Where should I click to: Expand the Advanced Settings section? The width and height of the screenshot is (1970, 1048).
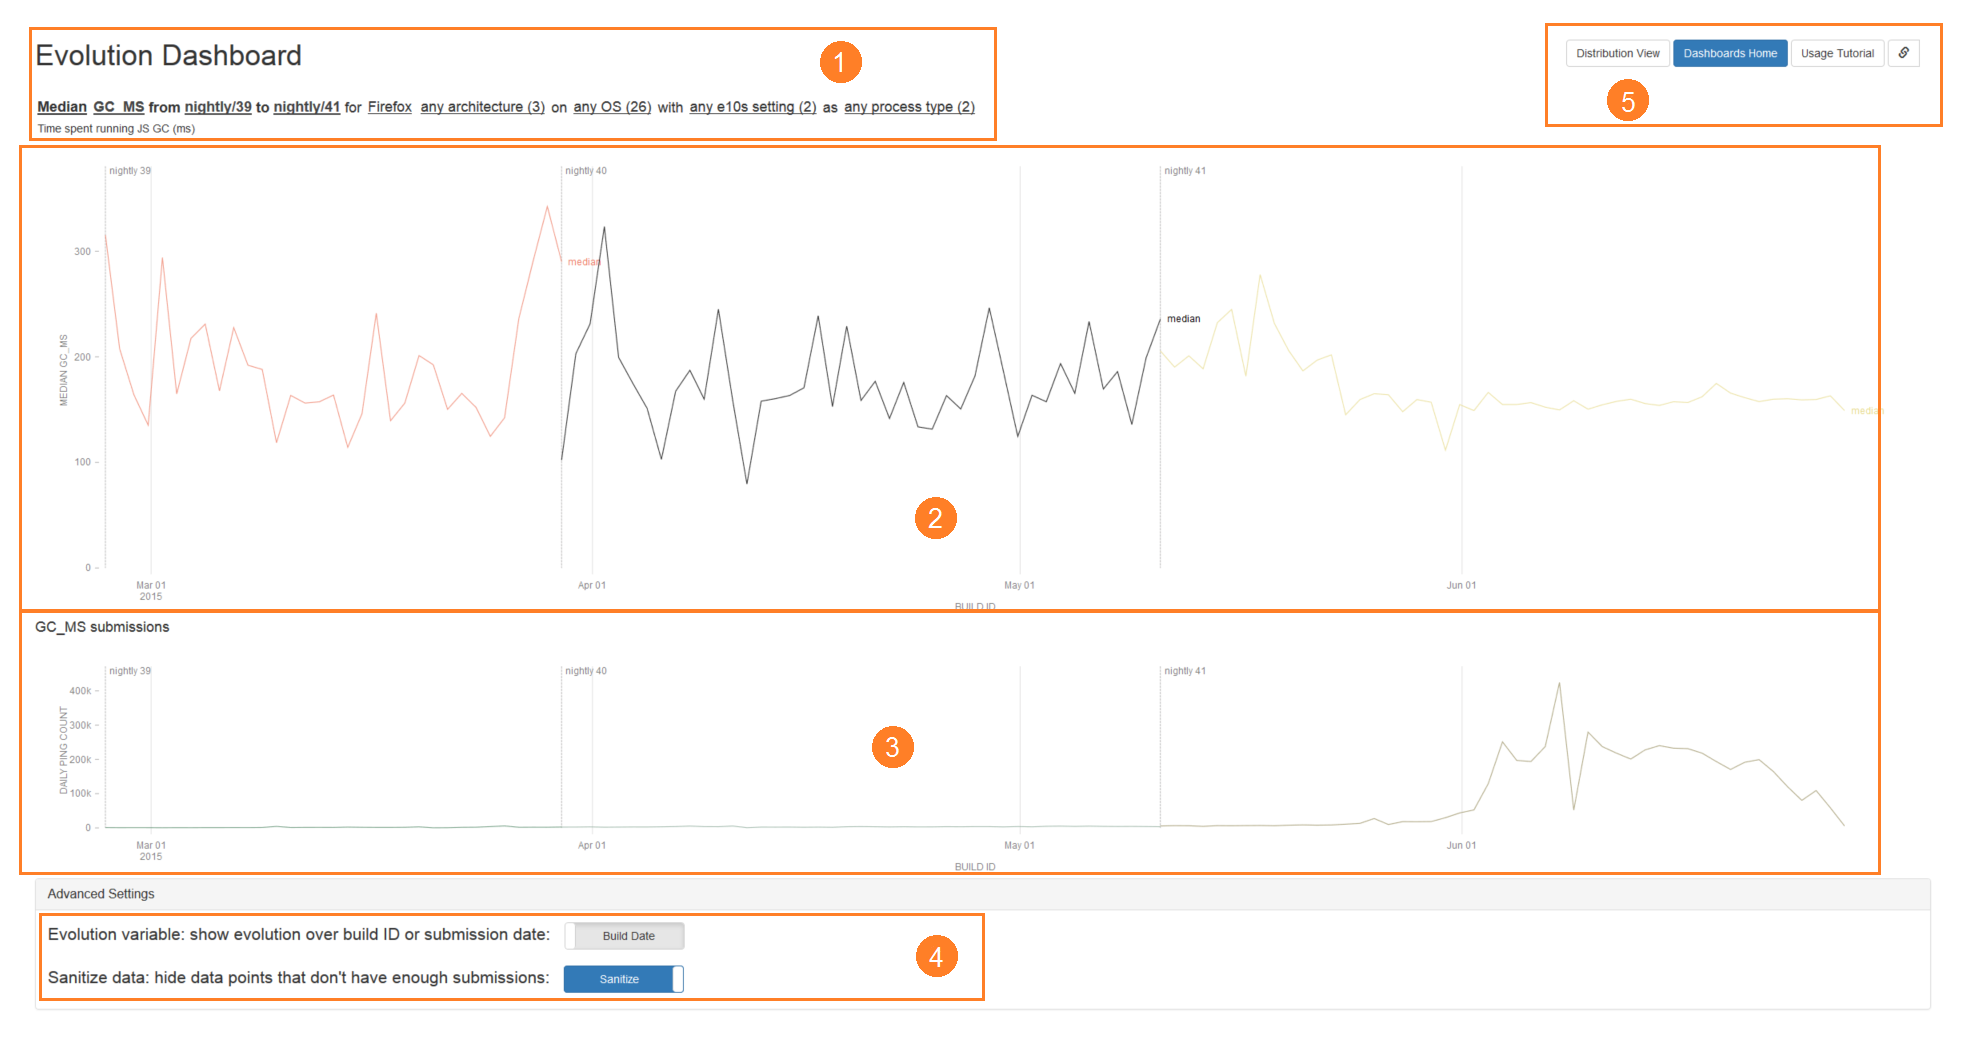[100, 893]
